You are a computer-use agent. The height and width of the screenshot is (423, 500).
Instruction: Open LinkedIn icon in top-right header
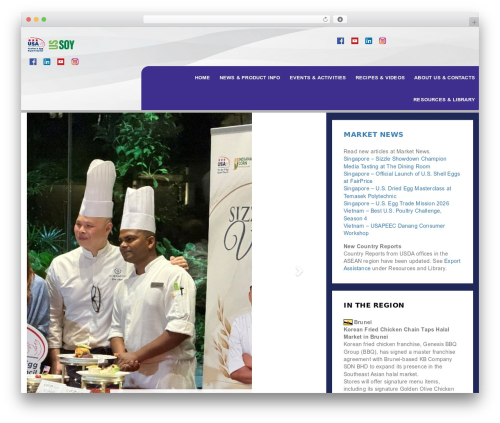(368, 41)
